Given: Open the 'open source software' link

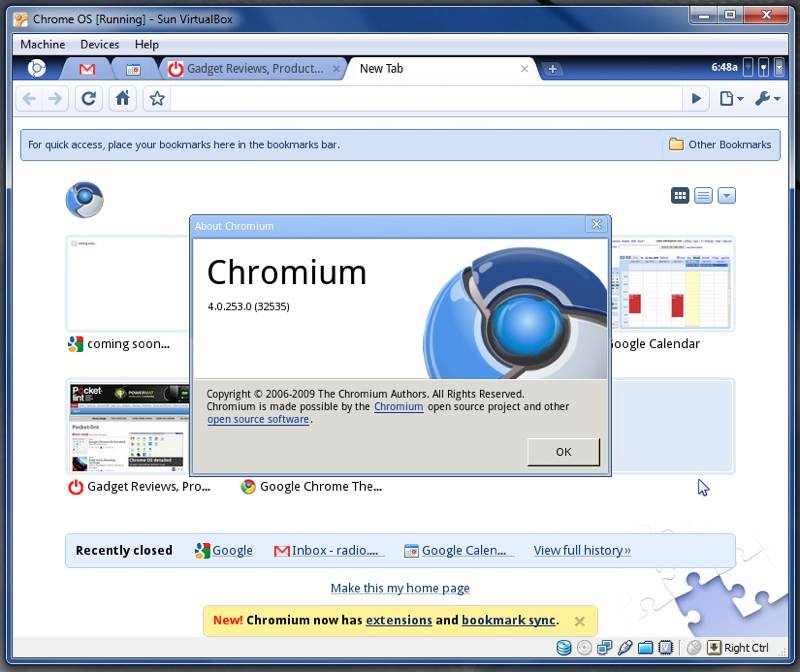Looking at the screenshot, I should point(258,420).
